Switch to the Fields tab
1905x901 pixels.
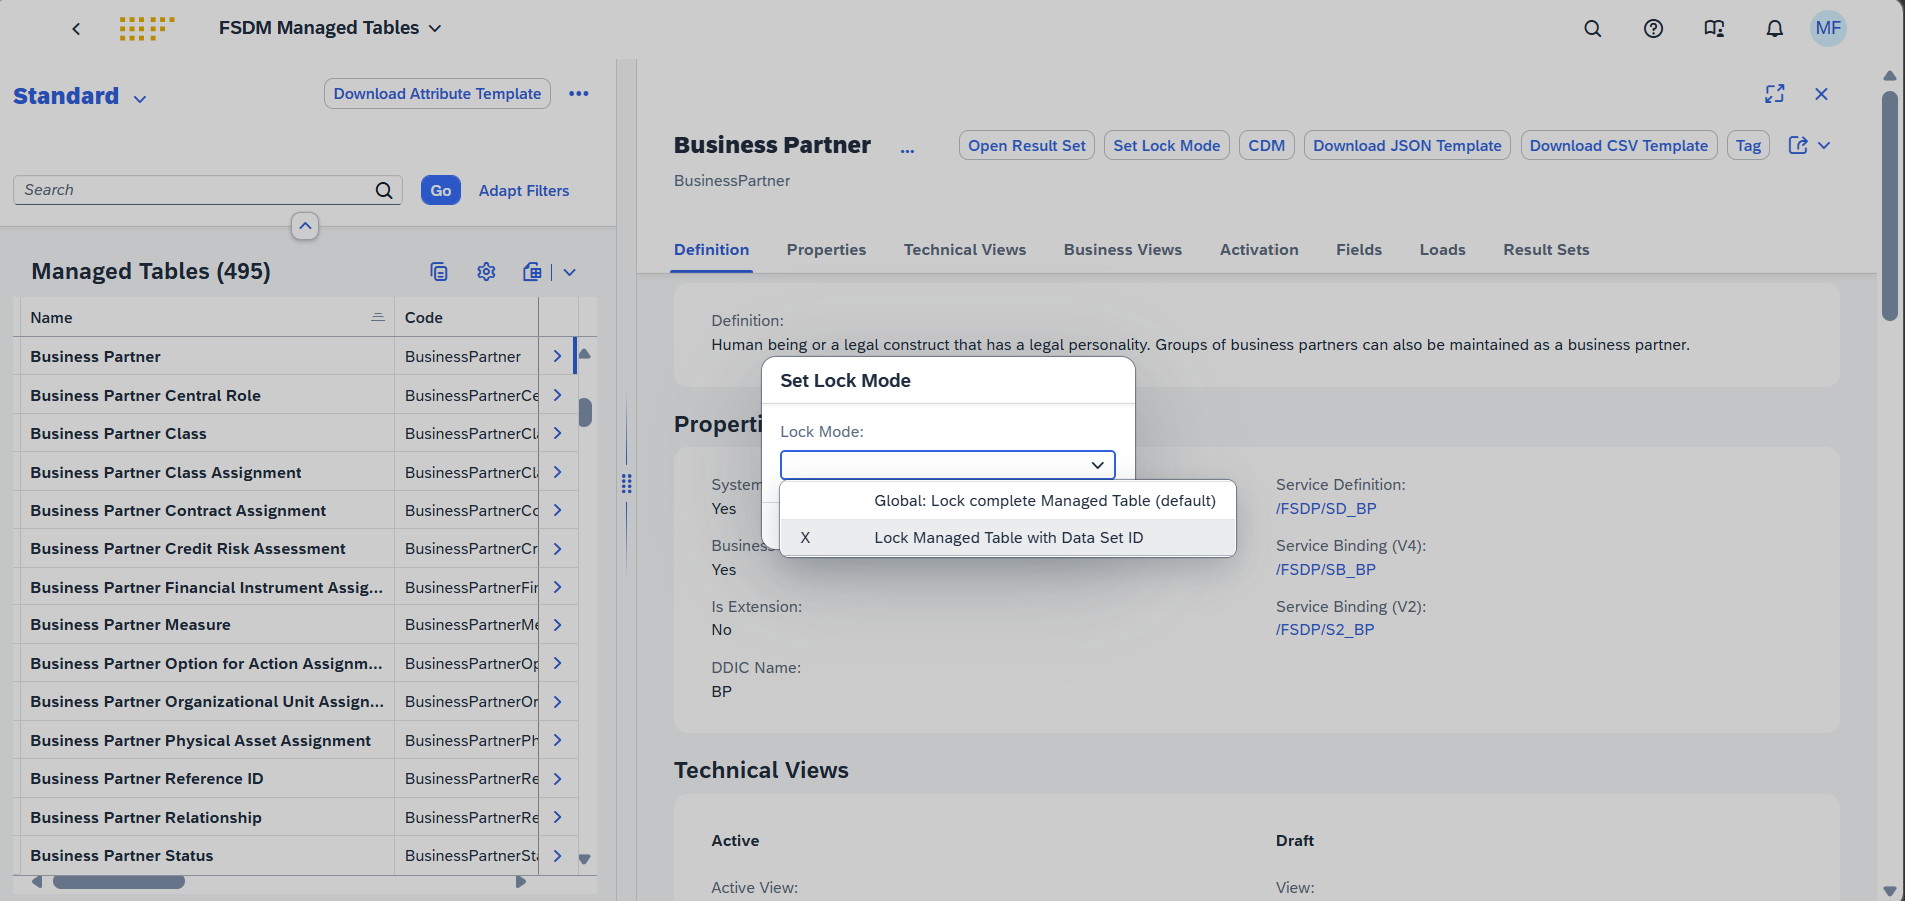(x=1359, y=250)
